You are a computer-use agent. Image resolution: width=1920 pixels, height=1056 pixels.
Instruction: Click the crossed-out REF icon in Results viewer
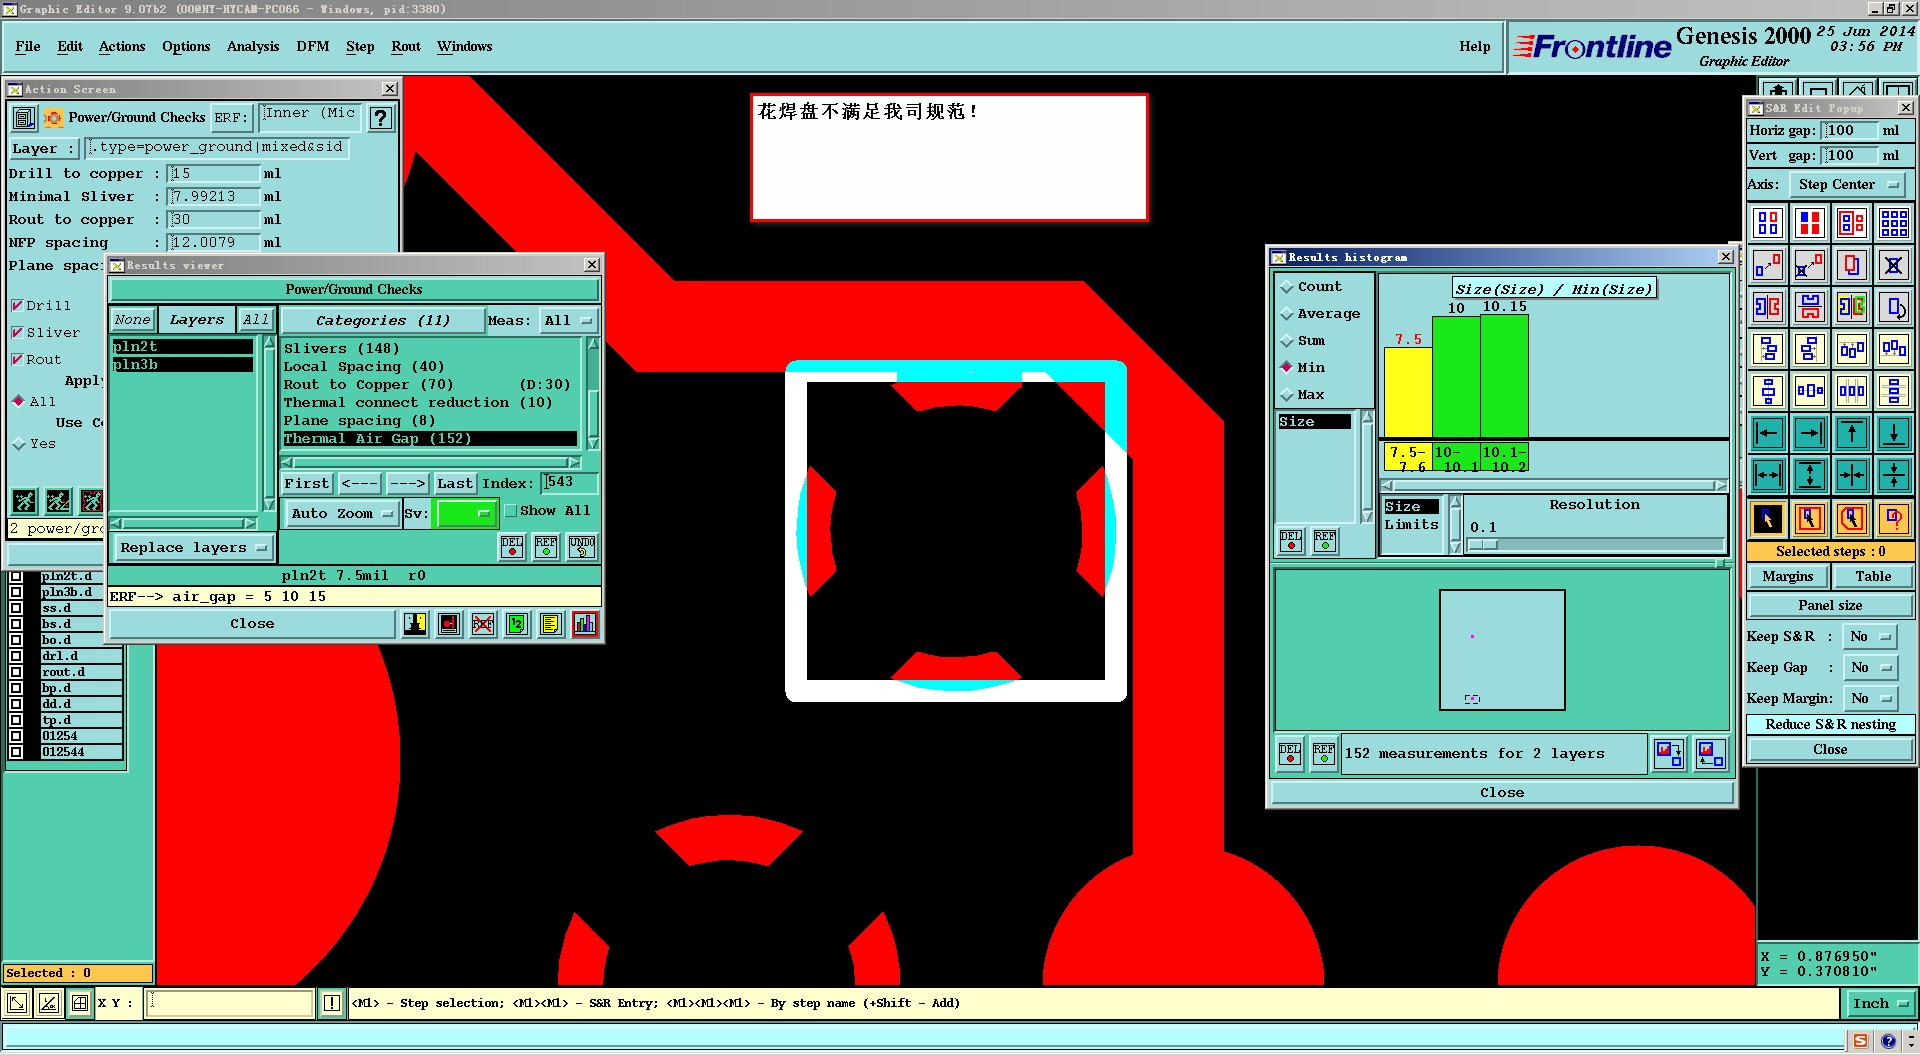pos(483,624)
